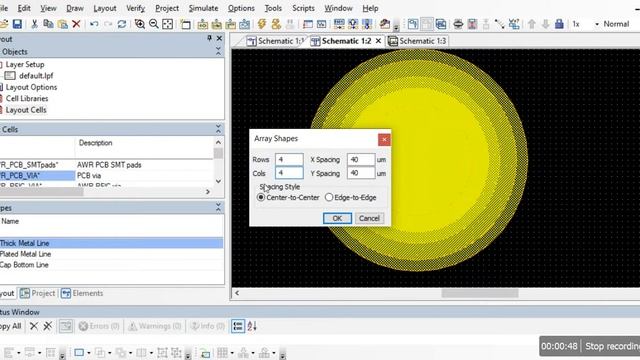This screenshot has width=640, height=360.
Task: Toggle the Info (0) filter in Status Window
Action: coord(208,326)
